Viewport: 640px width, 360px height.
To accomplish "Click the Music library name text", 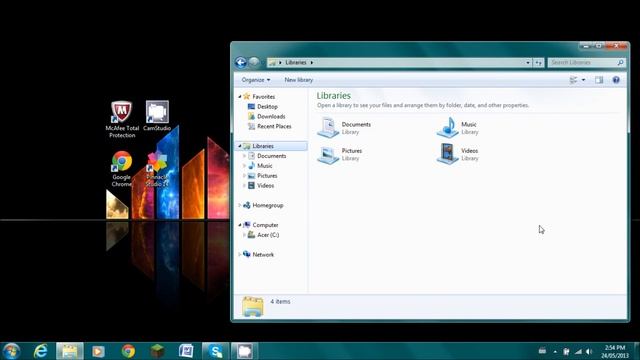I will click(469, 124).
